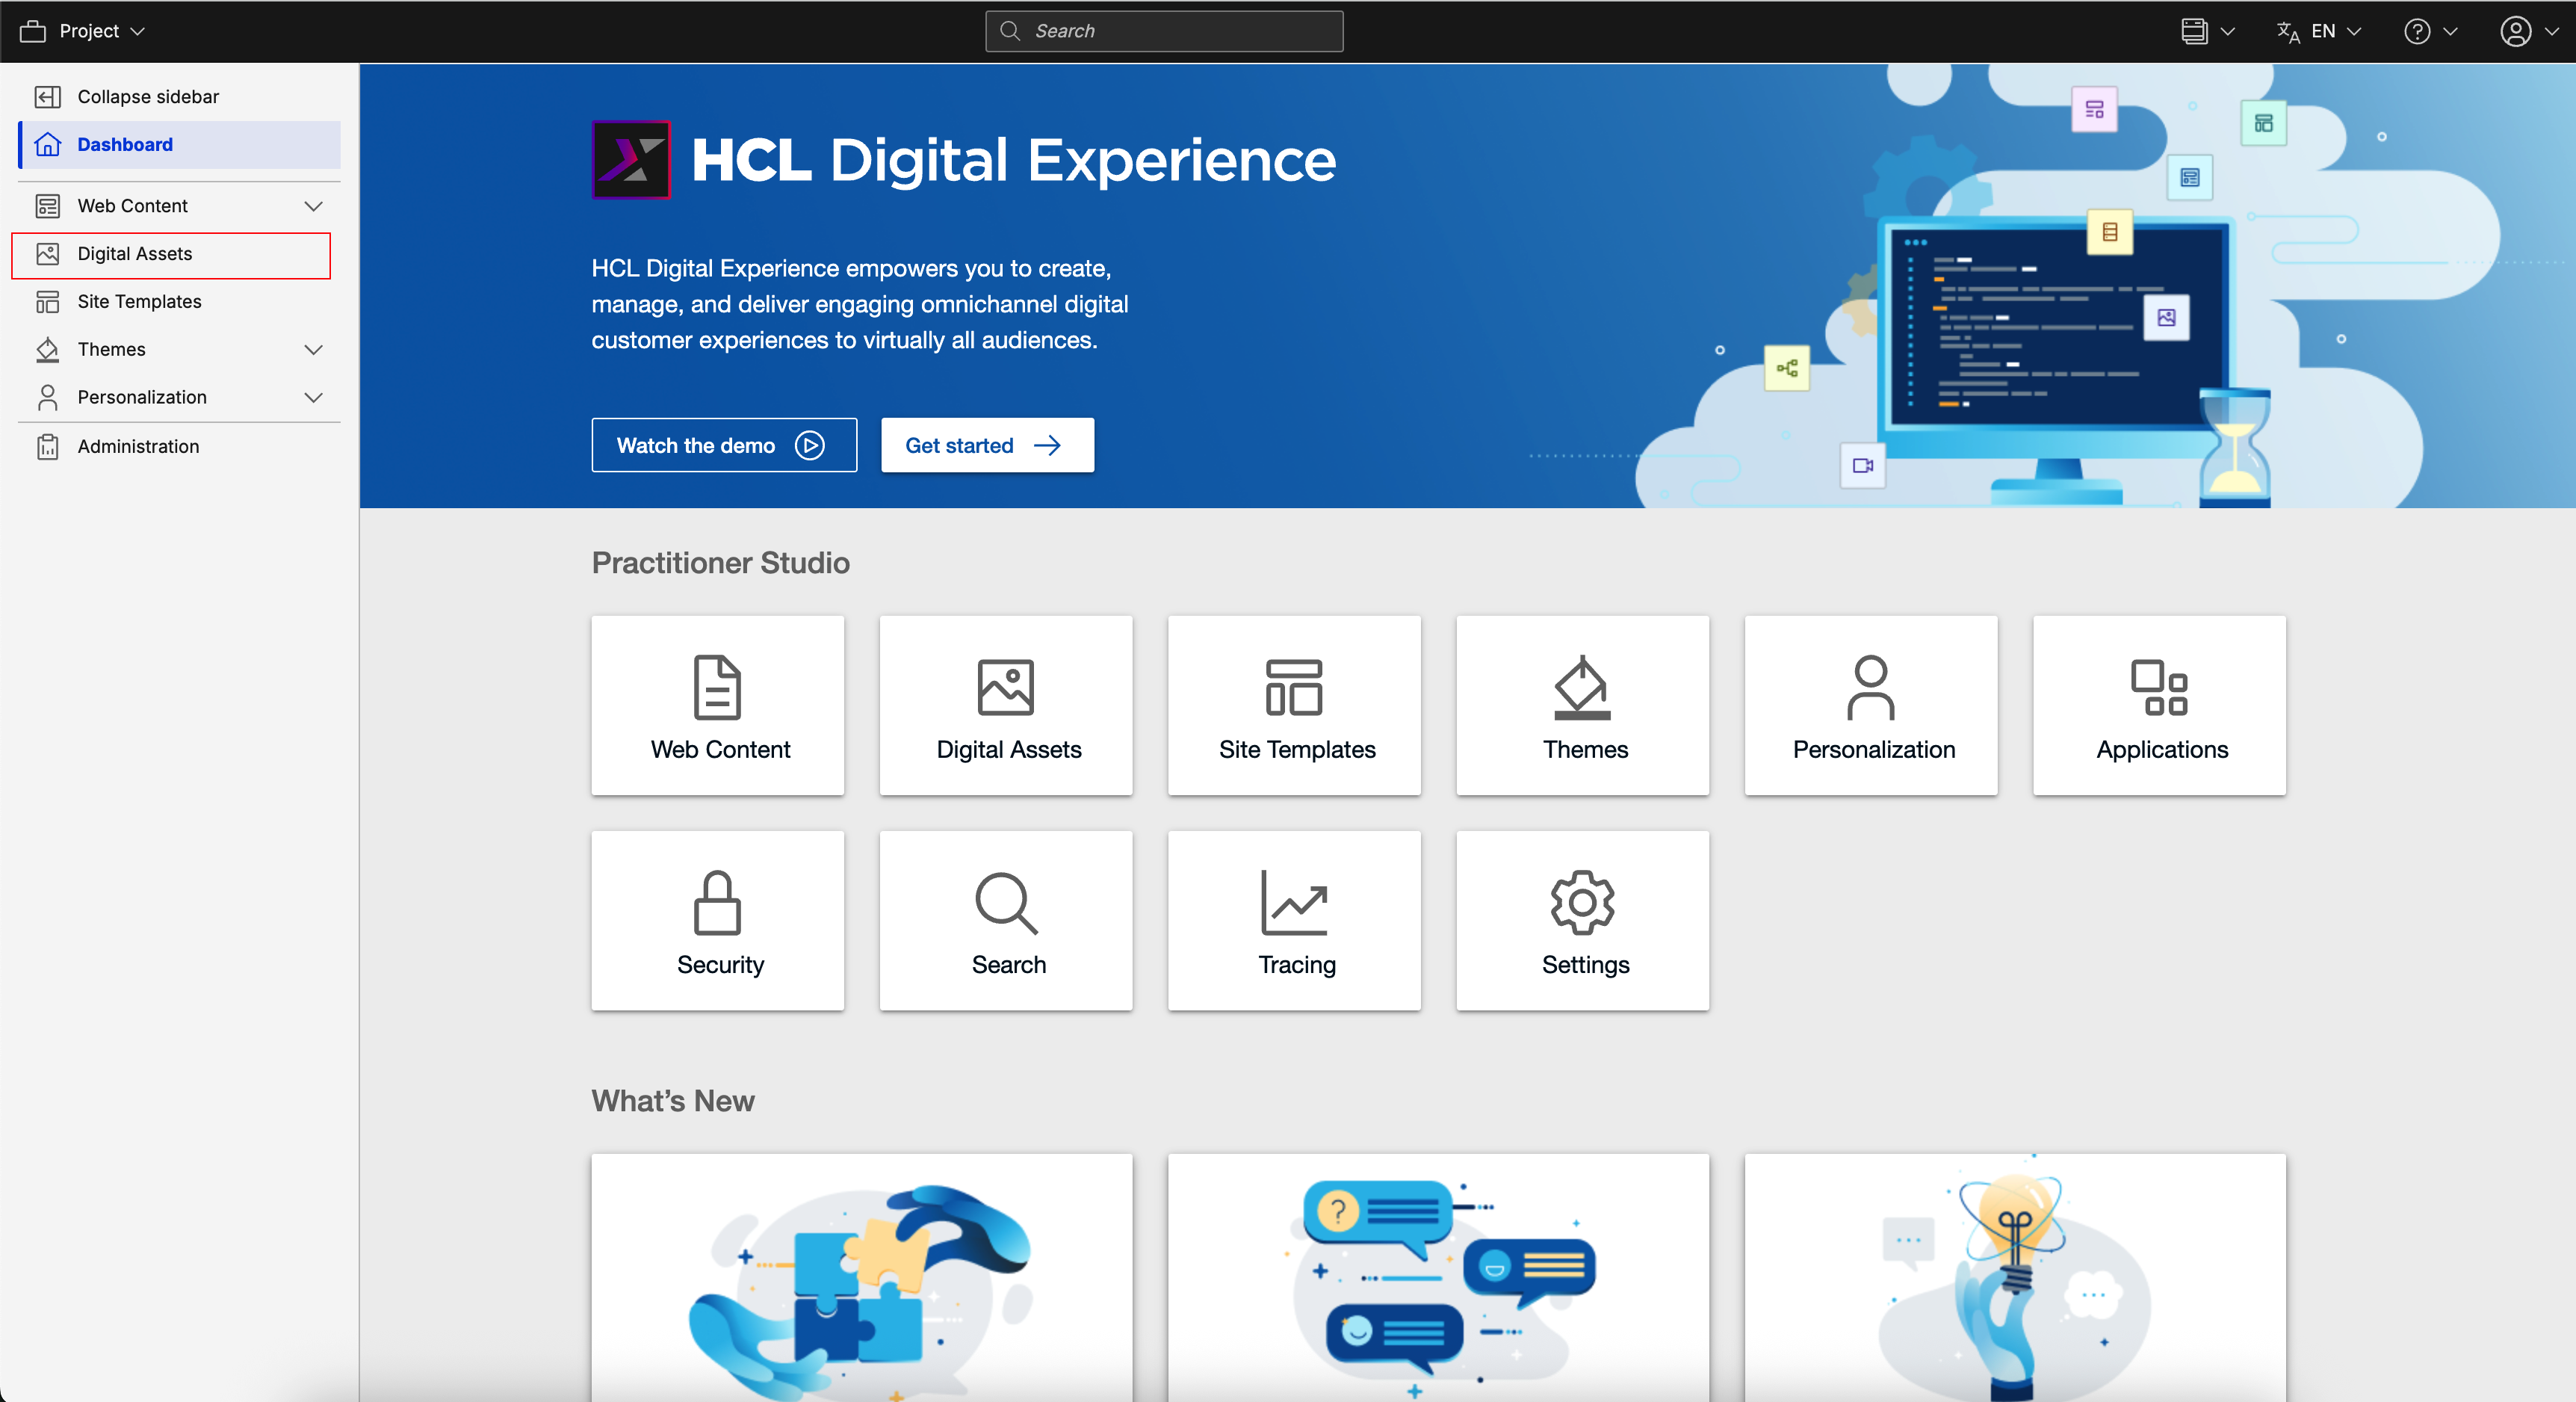2576x1402 pixels.
Task: Open the Tracing tile
Action: pyautogui.click(x=1294, y=919)
